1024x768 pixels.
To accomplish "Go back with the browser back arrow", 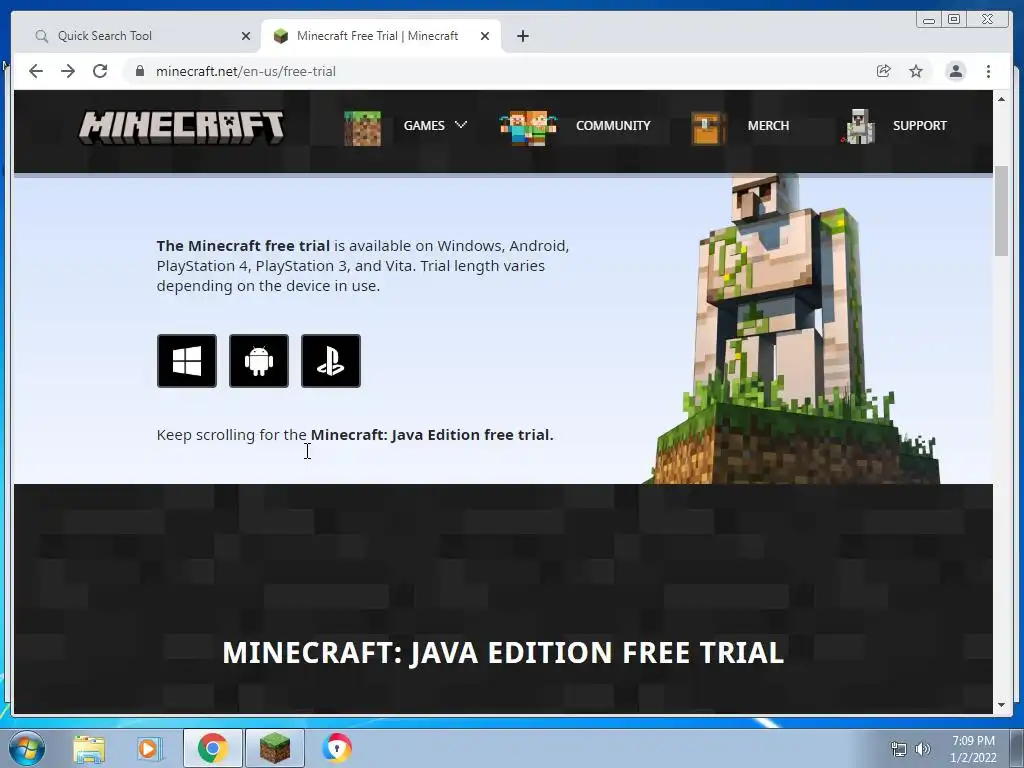I will point(36,71).
